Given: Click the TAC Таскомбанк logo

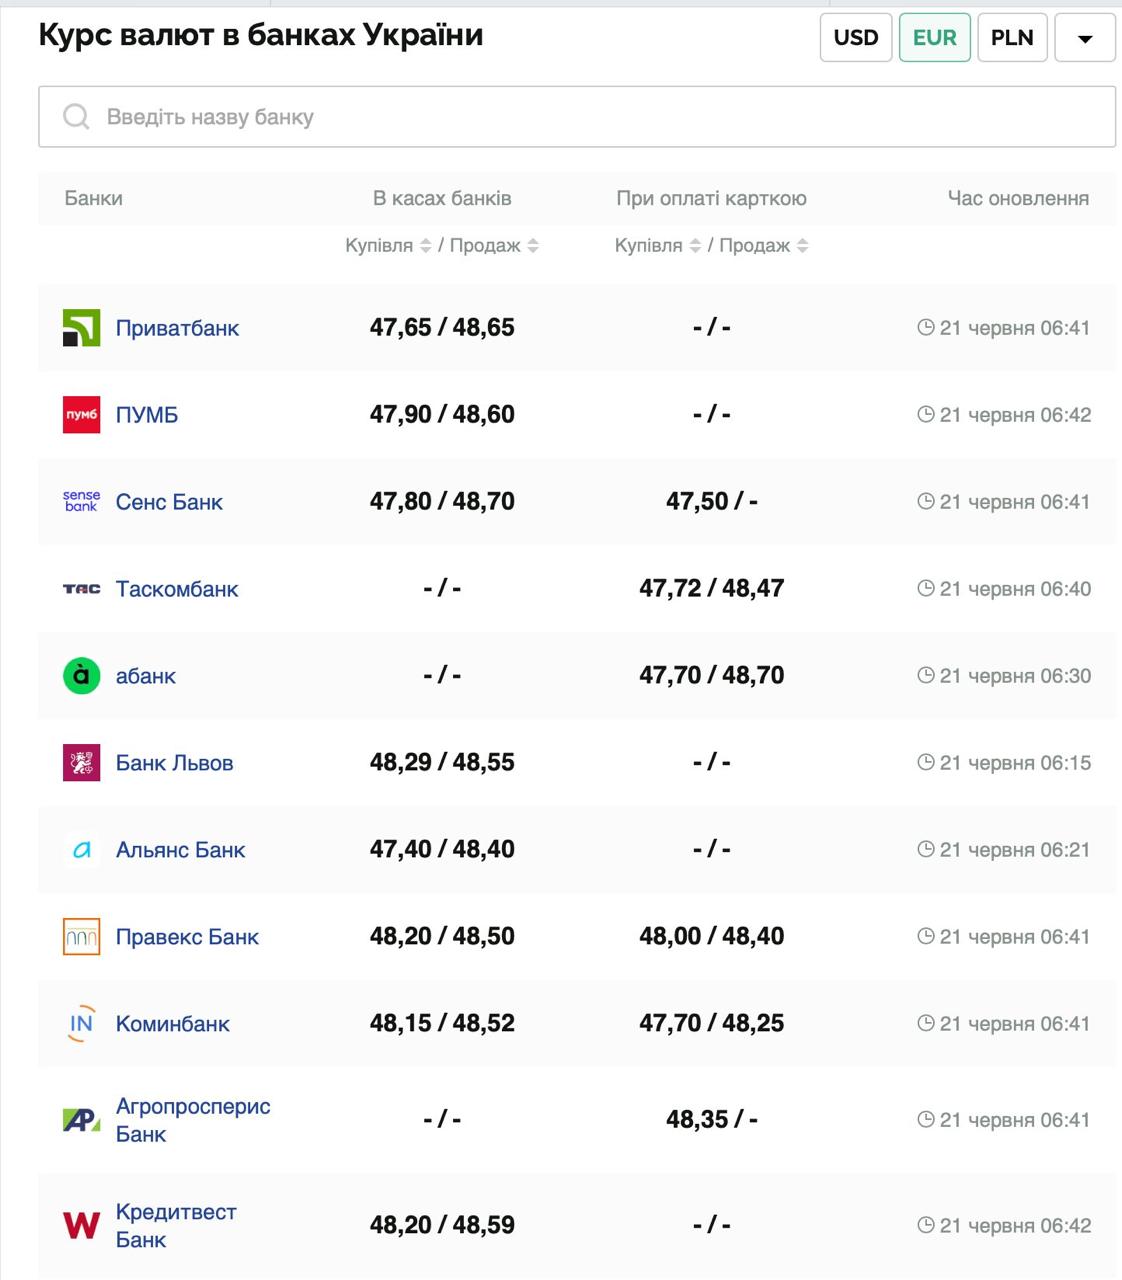Looking at the screenshot, I should (x=81, y=589).
